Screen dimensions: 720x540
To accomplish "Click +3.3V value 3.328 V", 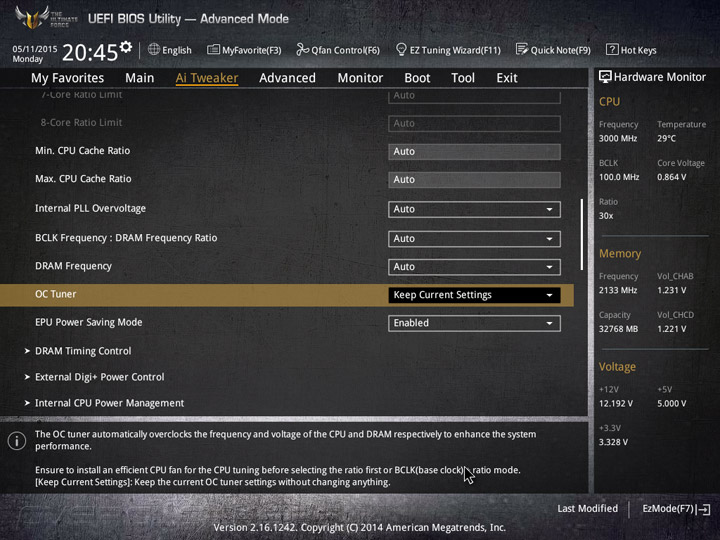I will (x=613, y=442).
